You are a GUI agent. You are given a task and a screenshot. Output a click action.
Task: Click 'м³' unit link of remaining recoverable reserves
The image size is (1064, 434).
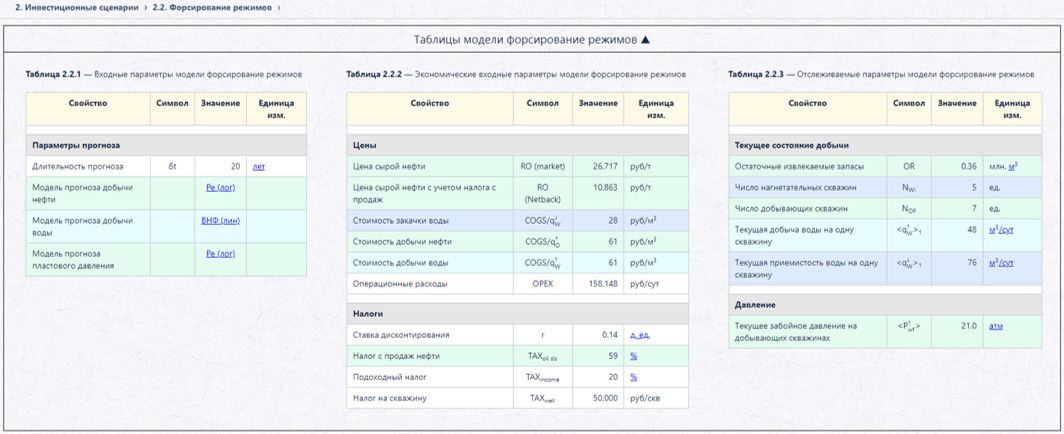[1012, 166]
